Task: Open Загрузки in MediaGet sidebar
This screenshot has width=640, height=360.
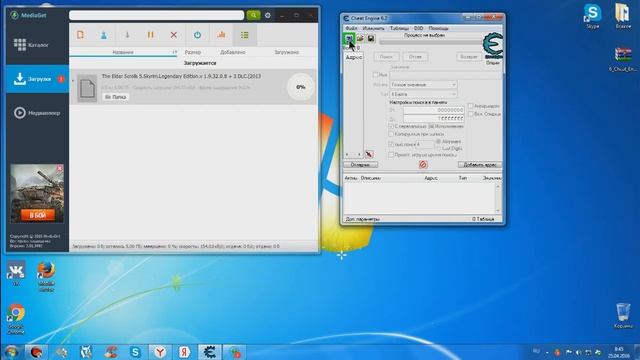Action: pyautogui.click(x=37, y=79)
